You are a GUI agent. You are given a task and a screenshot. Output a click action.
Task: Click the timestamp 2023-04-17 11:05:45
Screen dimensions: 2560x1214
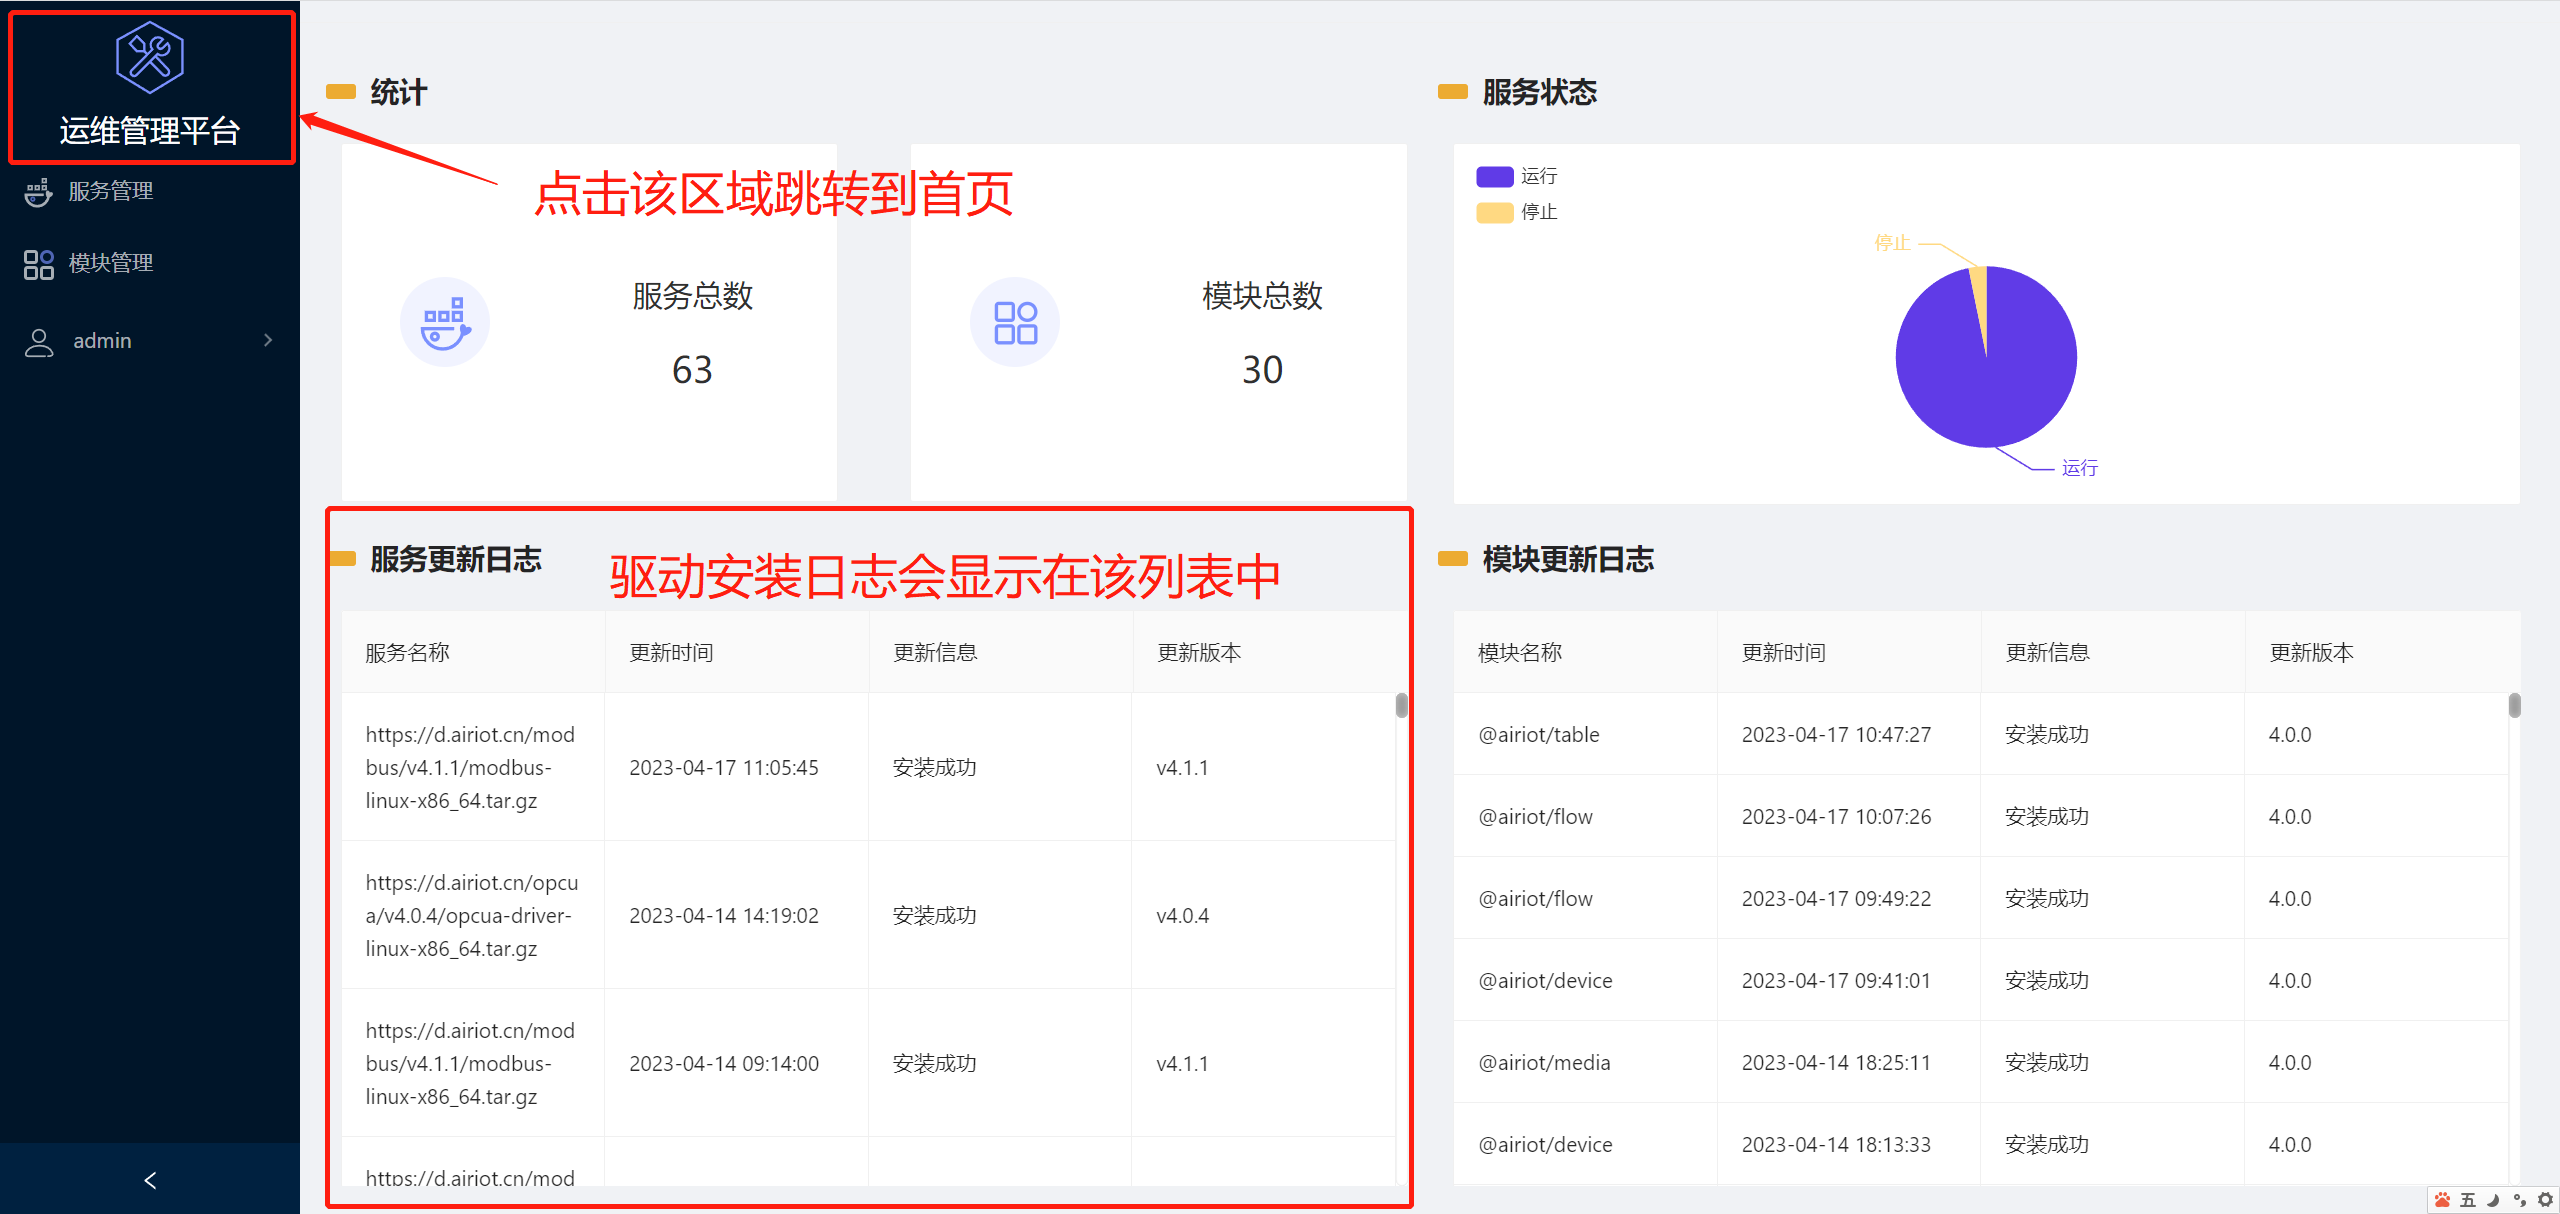(724, 768)
